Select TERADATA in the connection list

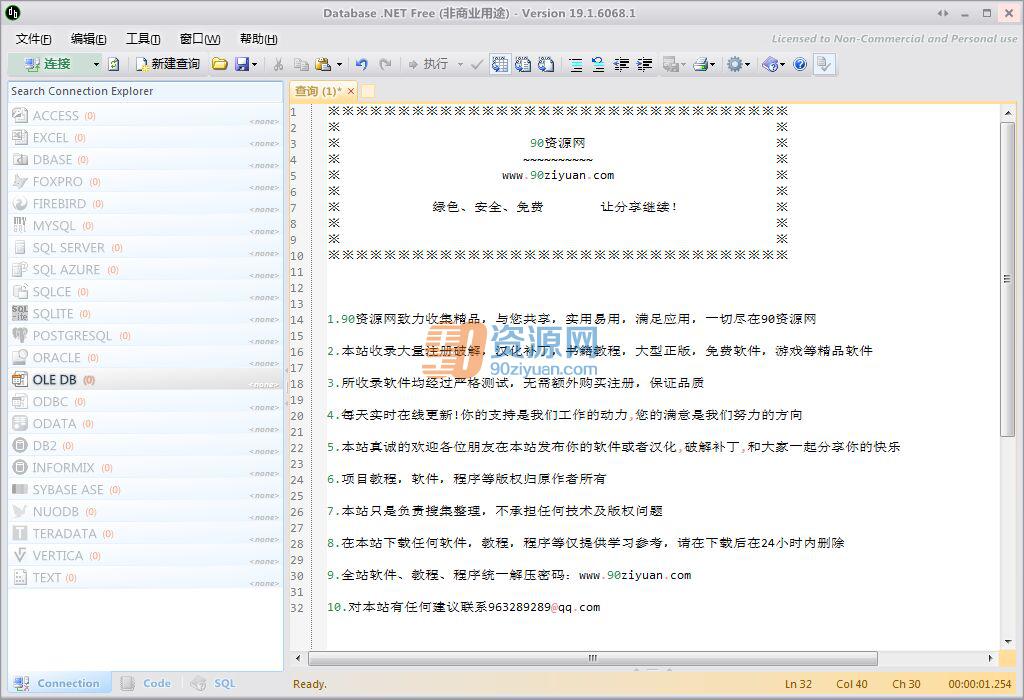(146, 533)
